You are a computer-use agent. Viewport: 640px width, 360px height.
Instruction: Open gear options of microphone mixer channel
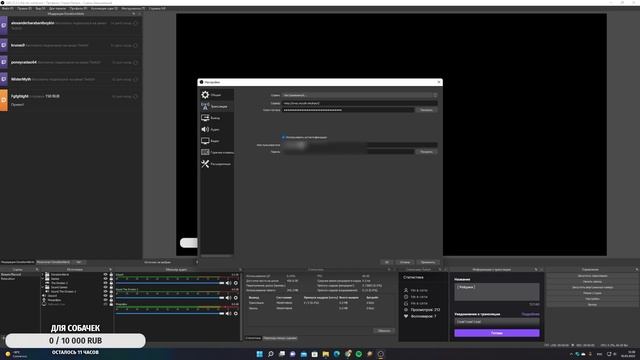click(x=236, y=313)
